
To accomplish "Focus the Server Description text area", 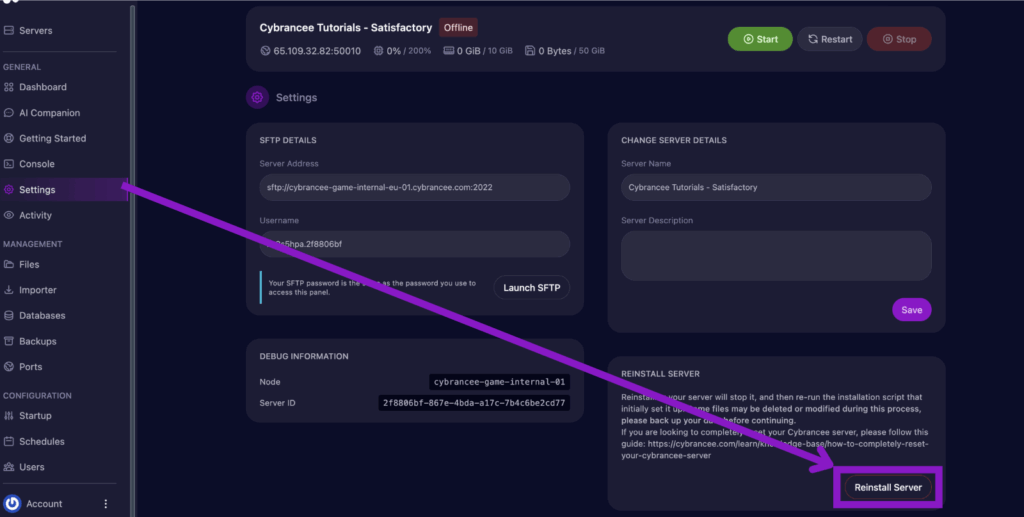I will (x=776, y=255).
